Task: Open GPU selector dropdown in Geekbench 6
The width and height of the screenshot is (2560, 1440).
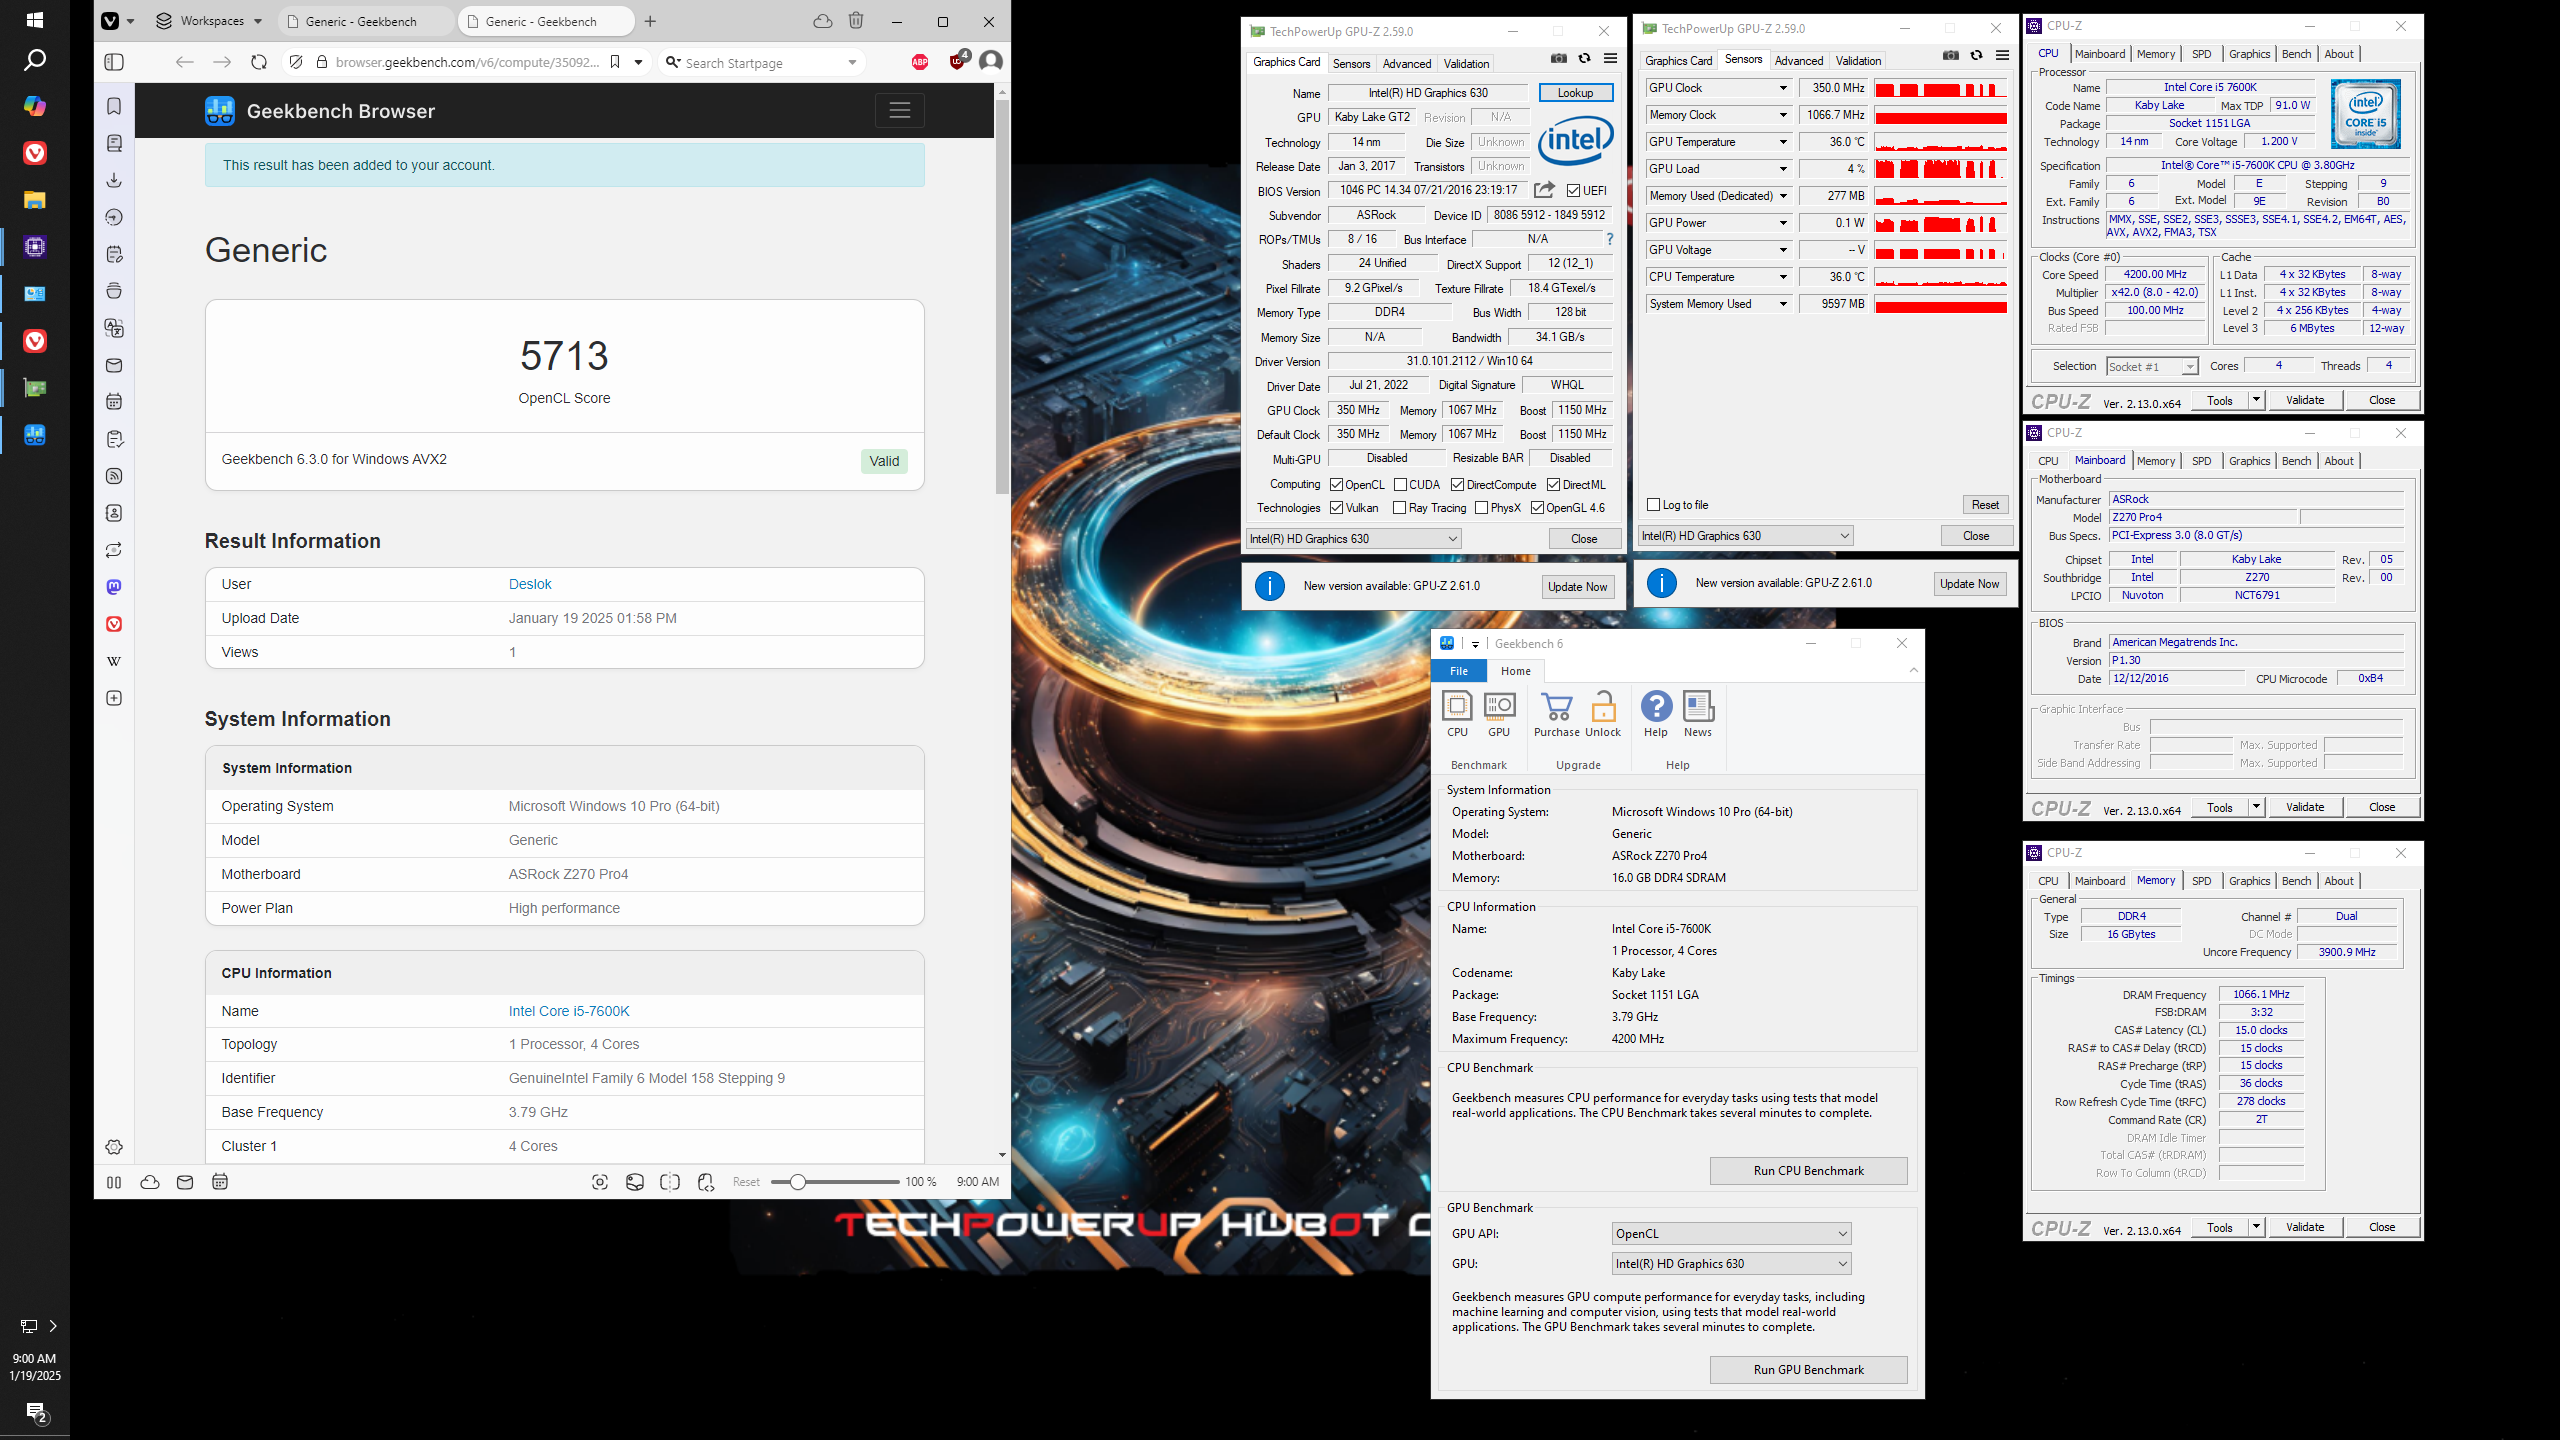Action: coord(1731,1264)
